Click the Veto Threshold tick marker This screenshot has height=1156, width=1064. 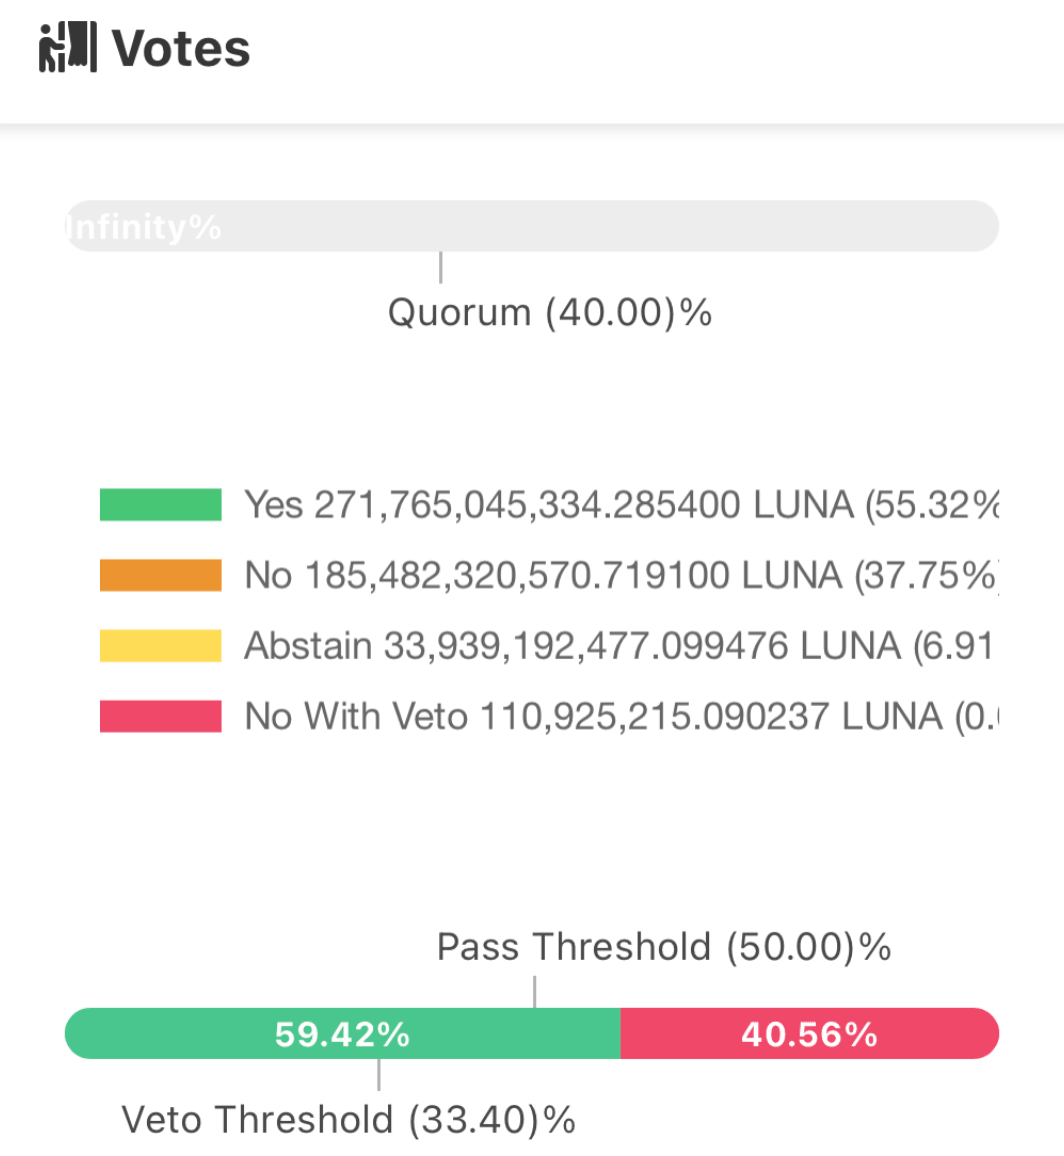coord(378,1079)
